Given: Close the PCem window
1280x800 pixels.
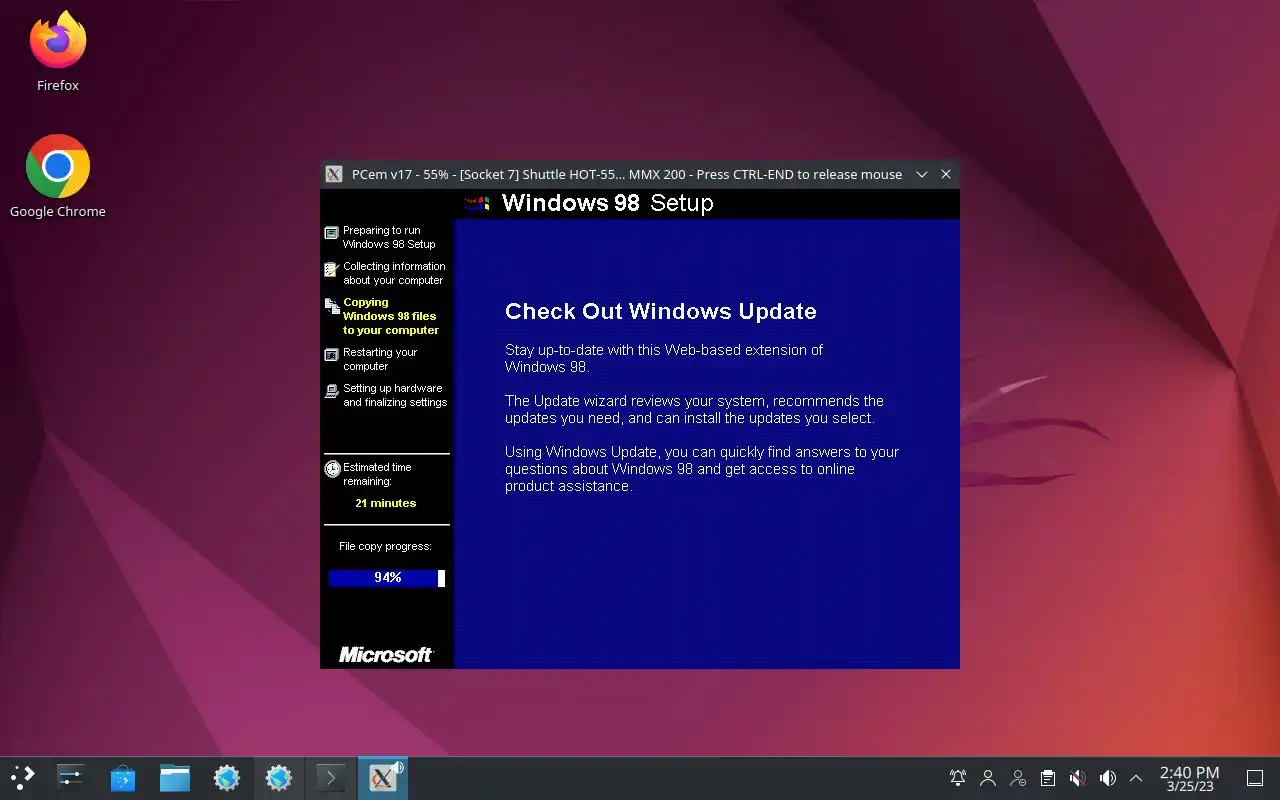Looking at the screenshot, I should [946, 174].
